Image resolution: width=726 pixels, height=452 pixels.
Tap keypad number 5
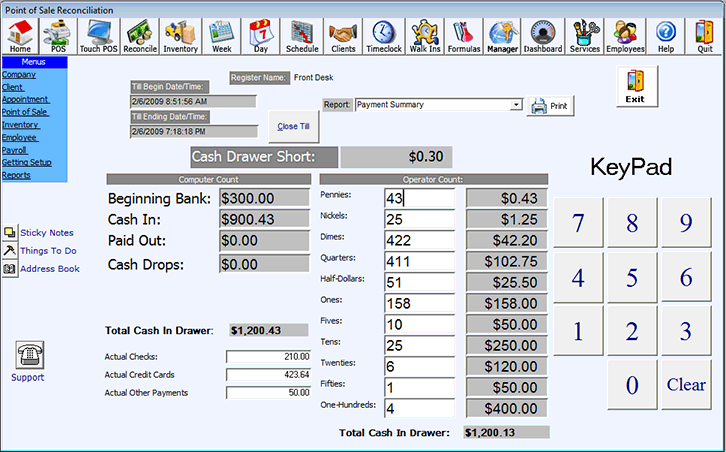coord(632,277)
